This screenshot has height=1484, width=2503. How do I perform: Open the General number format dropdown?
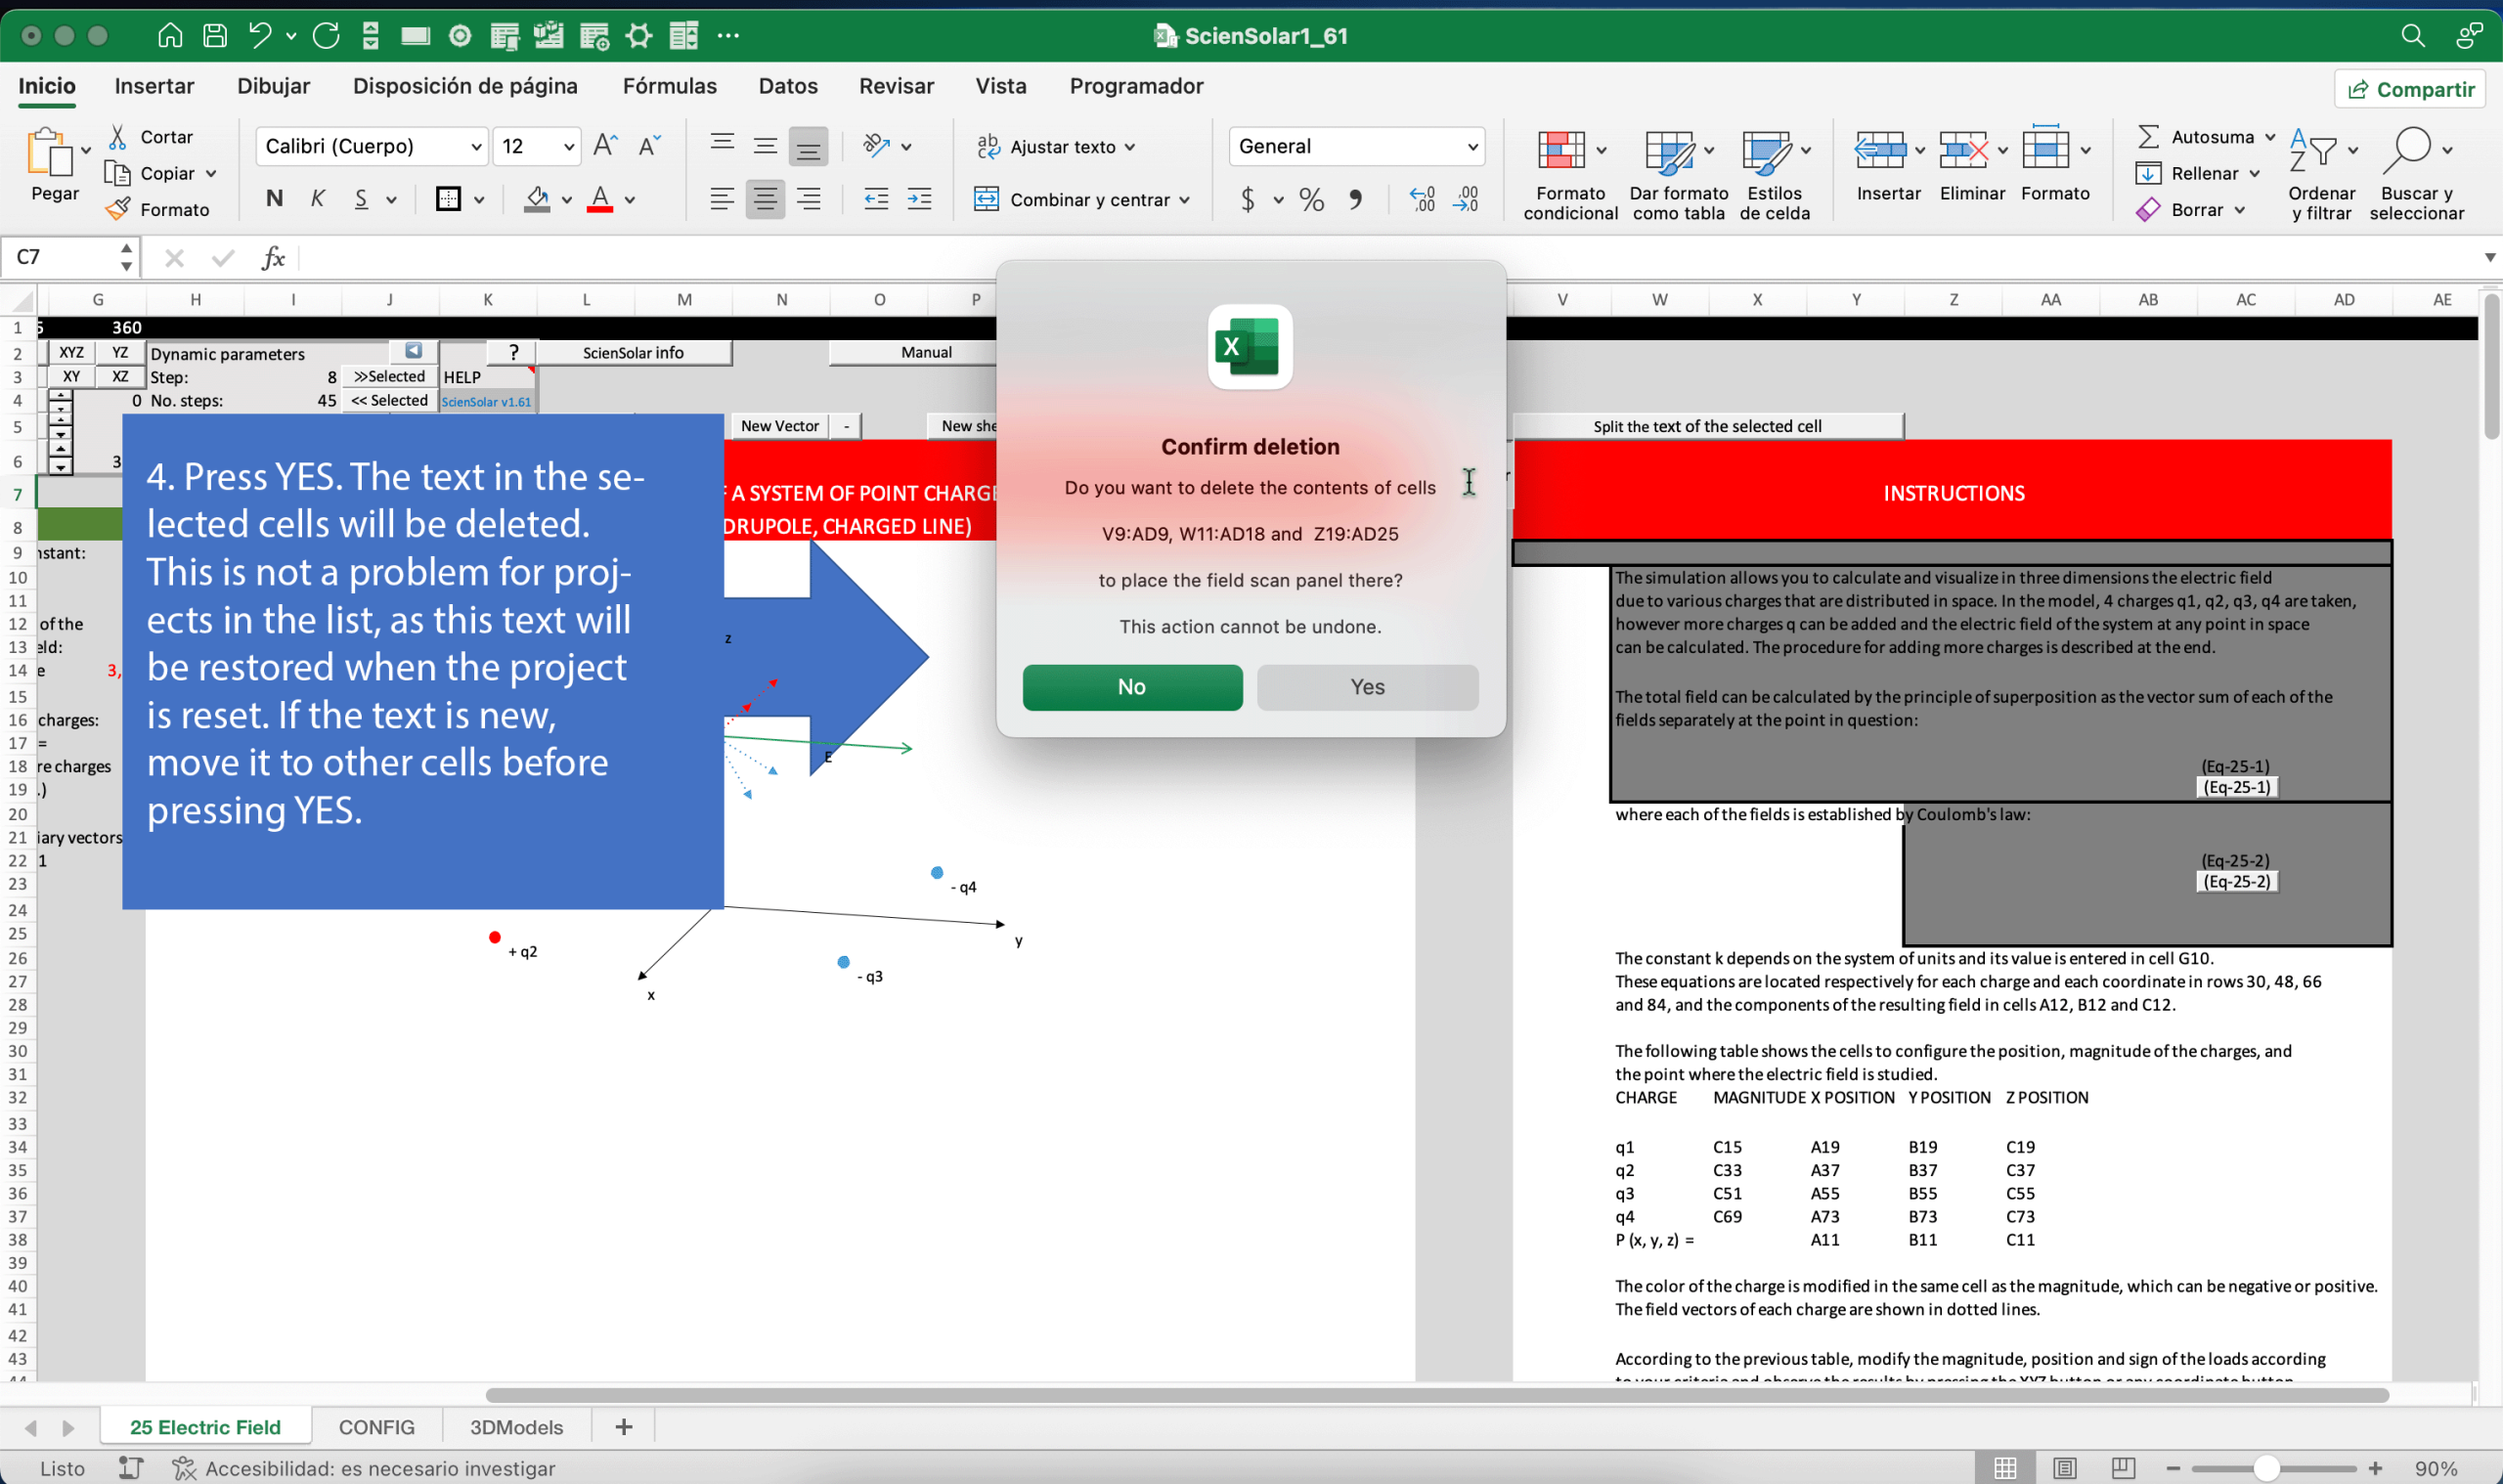coord(1471,147)
